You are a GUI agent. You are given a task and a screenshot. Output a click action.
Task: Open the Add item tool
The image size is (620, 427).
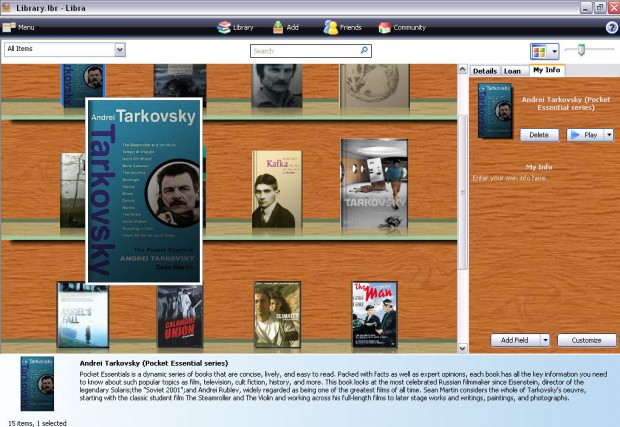point(286,27)
